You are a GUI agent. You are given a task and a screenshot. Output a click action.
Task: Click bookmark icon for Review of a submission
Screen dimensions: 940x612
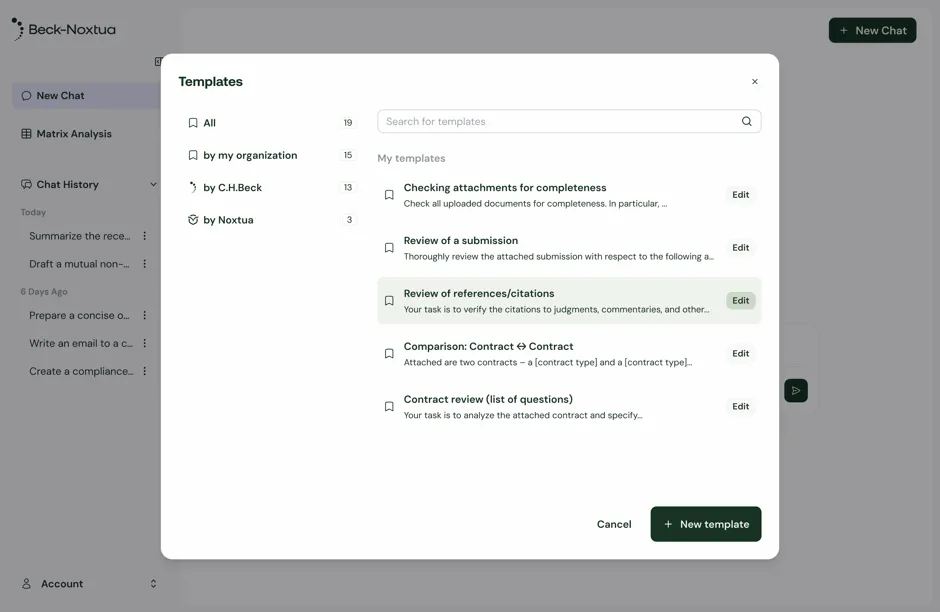click(389, 248)
